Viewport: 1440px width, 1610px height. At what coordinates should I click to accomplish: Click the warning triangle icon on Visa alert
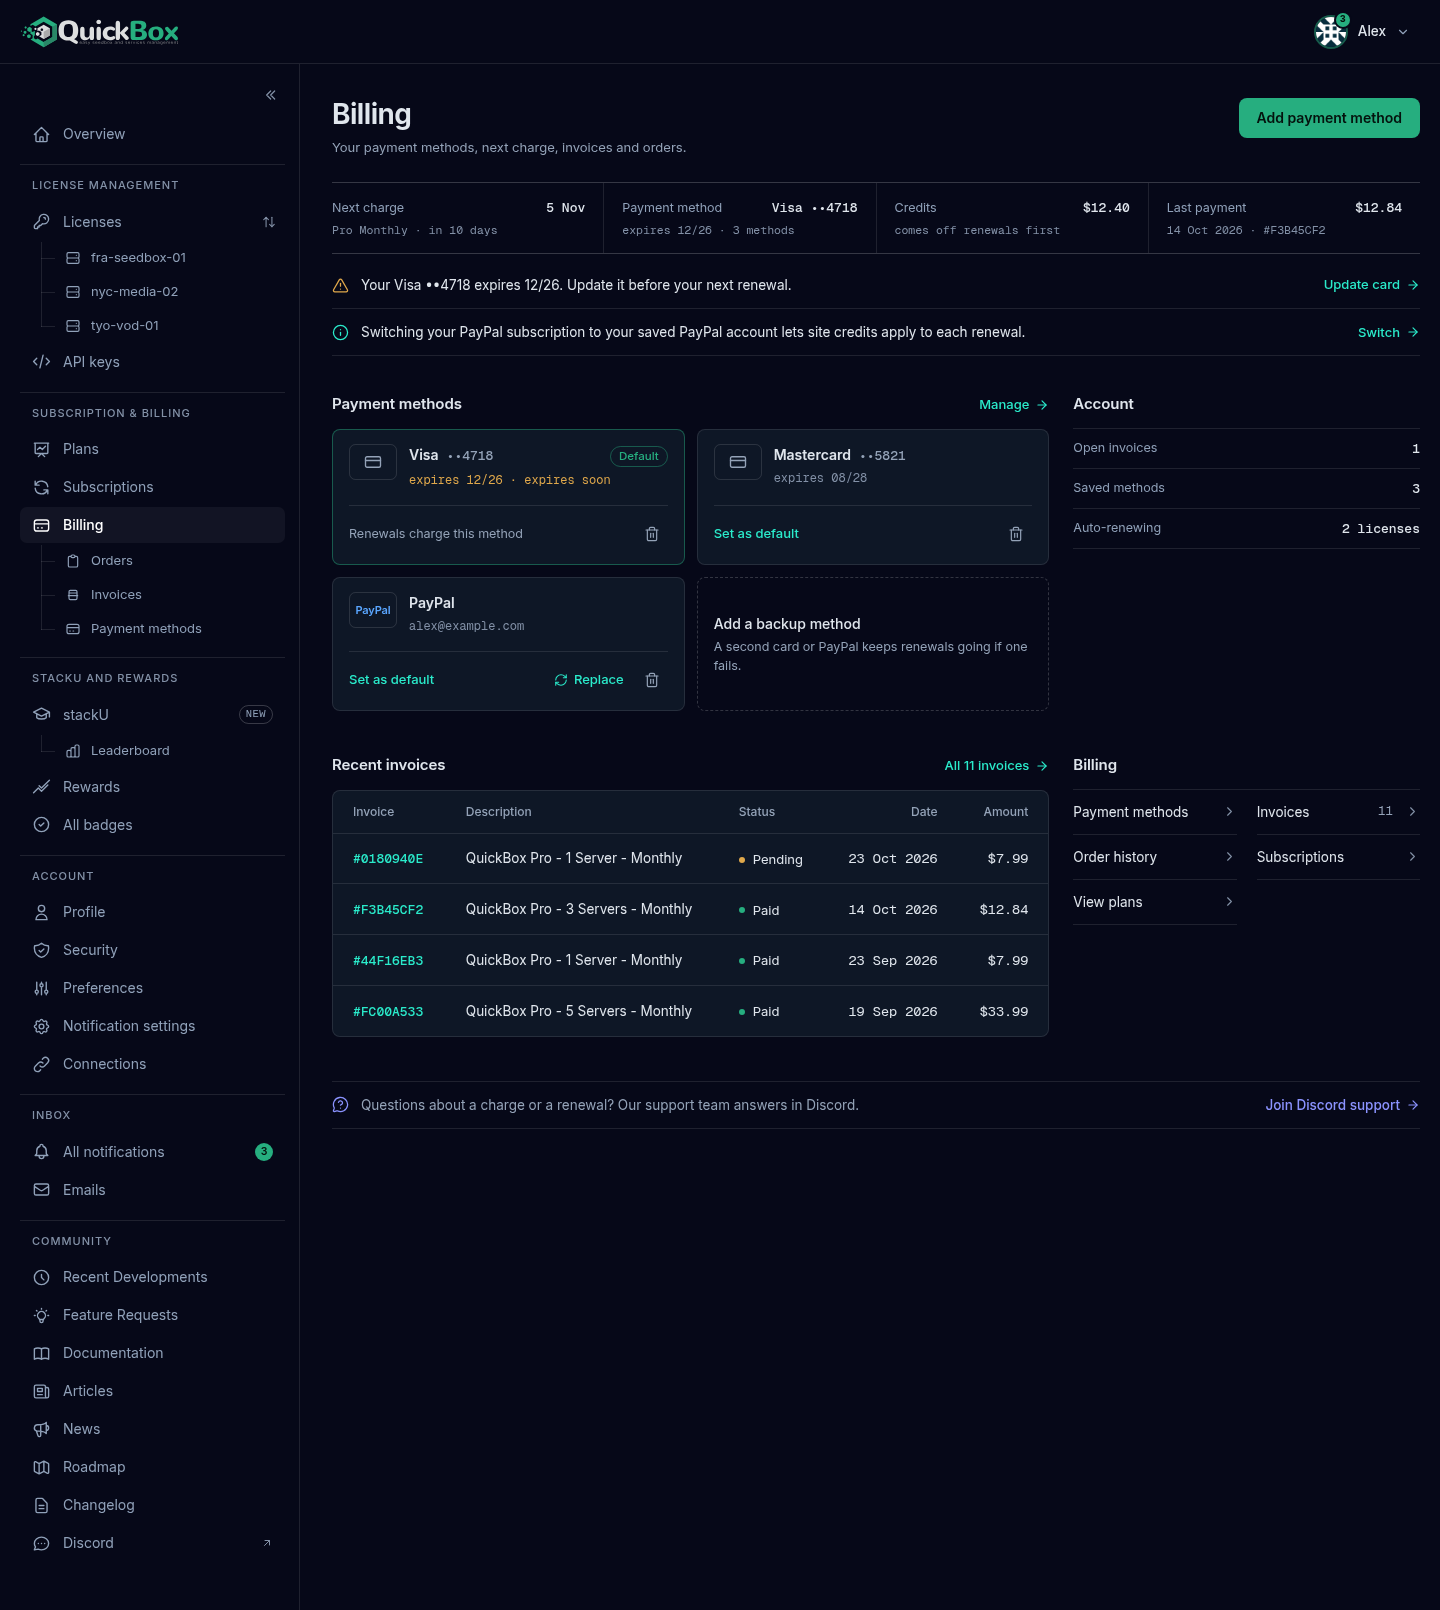pyautogui.click(x=340, y=285)
